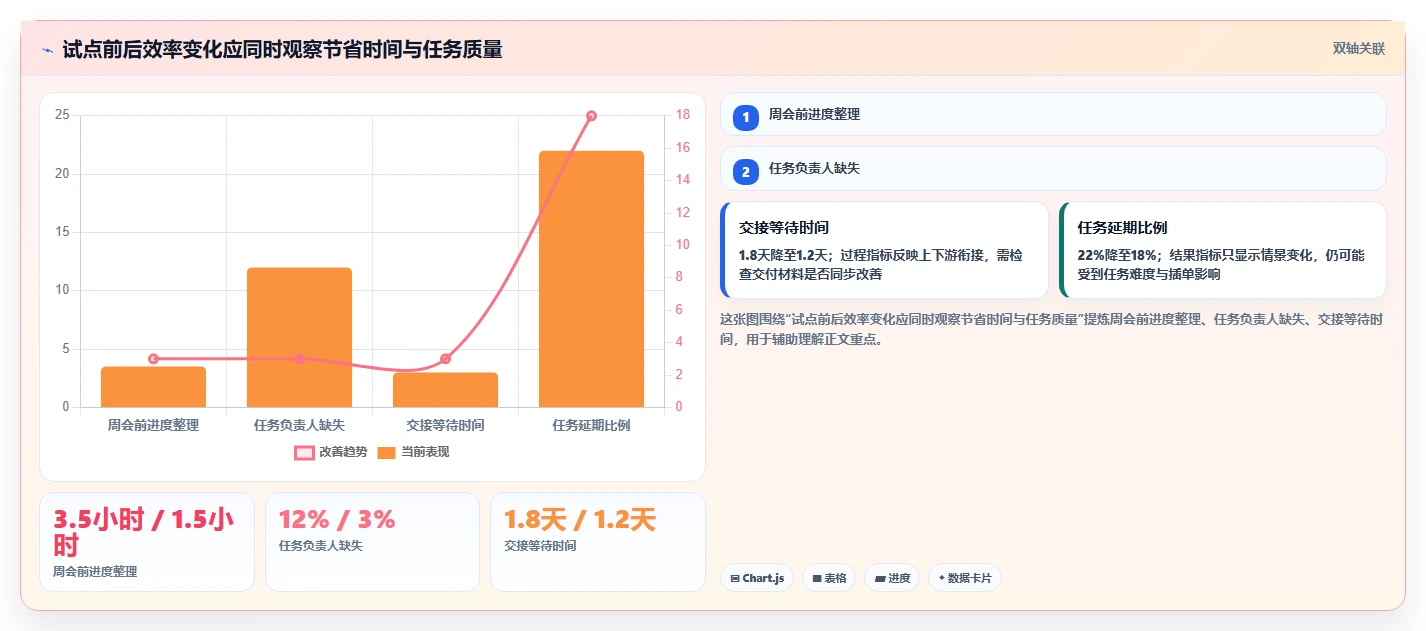The height and width of the screenshot is (631, 1426).
Task: Click the 表格 tag
Action: point(829,578)
